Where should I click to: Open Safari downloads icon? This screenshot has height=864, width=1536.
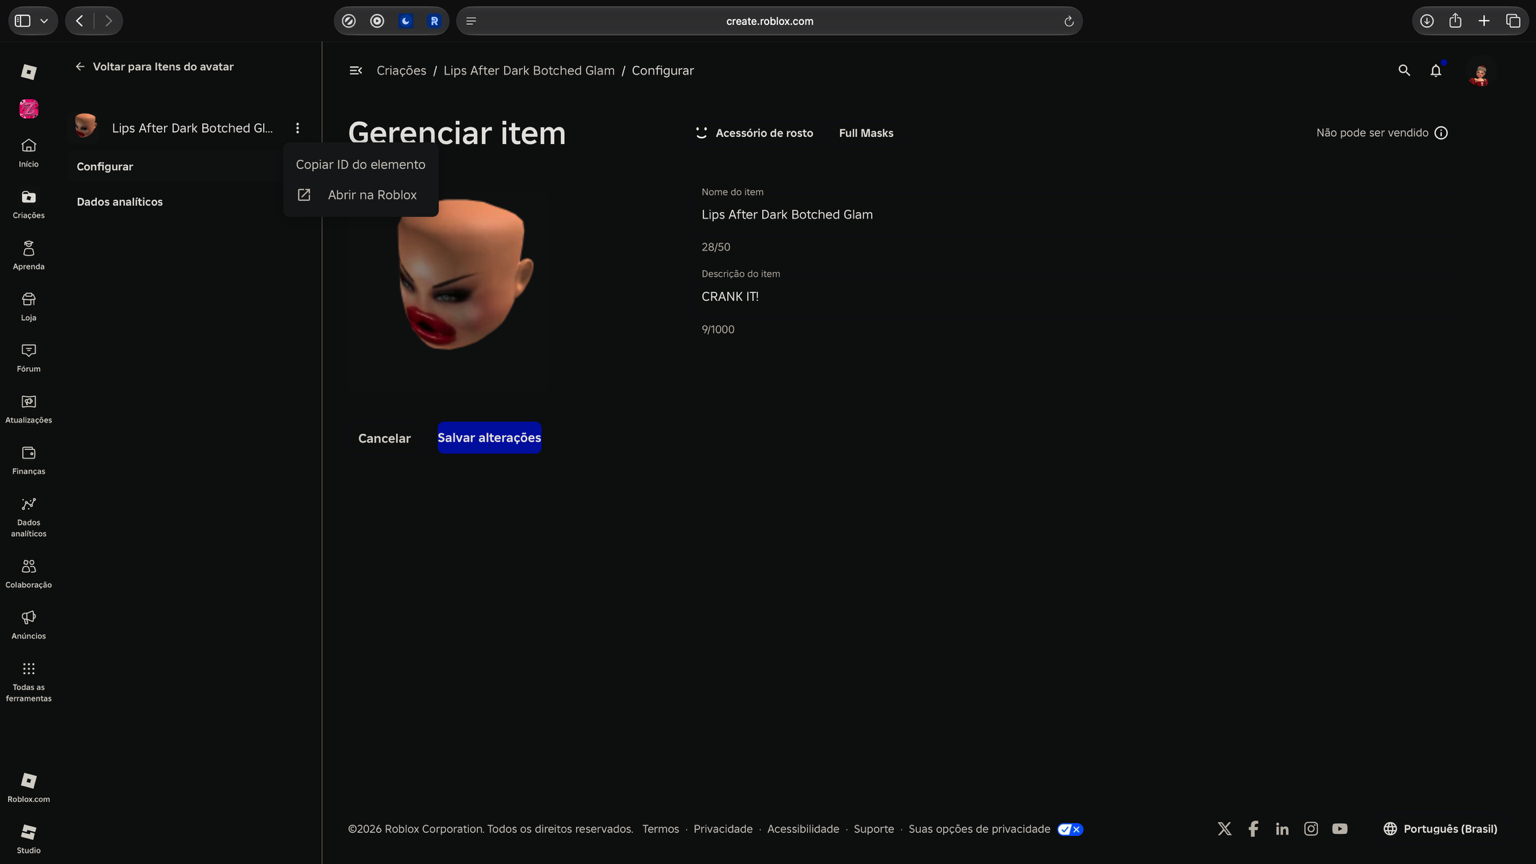(x=1427, y=21)
